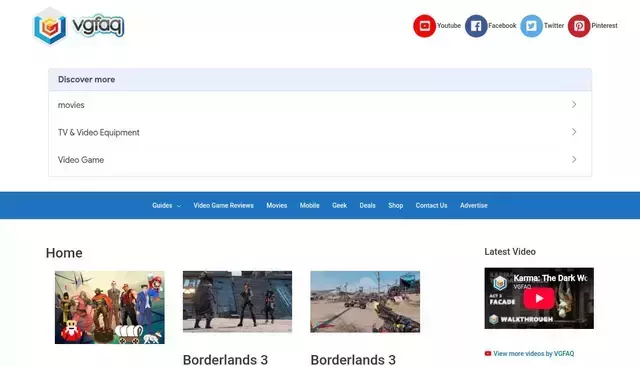Go to Video Game Reviews

pos(223,205)
